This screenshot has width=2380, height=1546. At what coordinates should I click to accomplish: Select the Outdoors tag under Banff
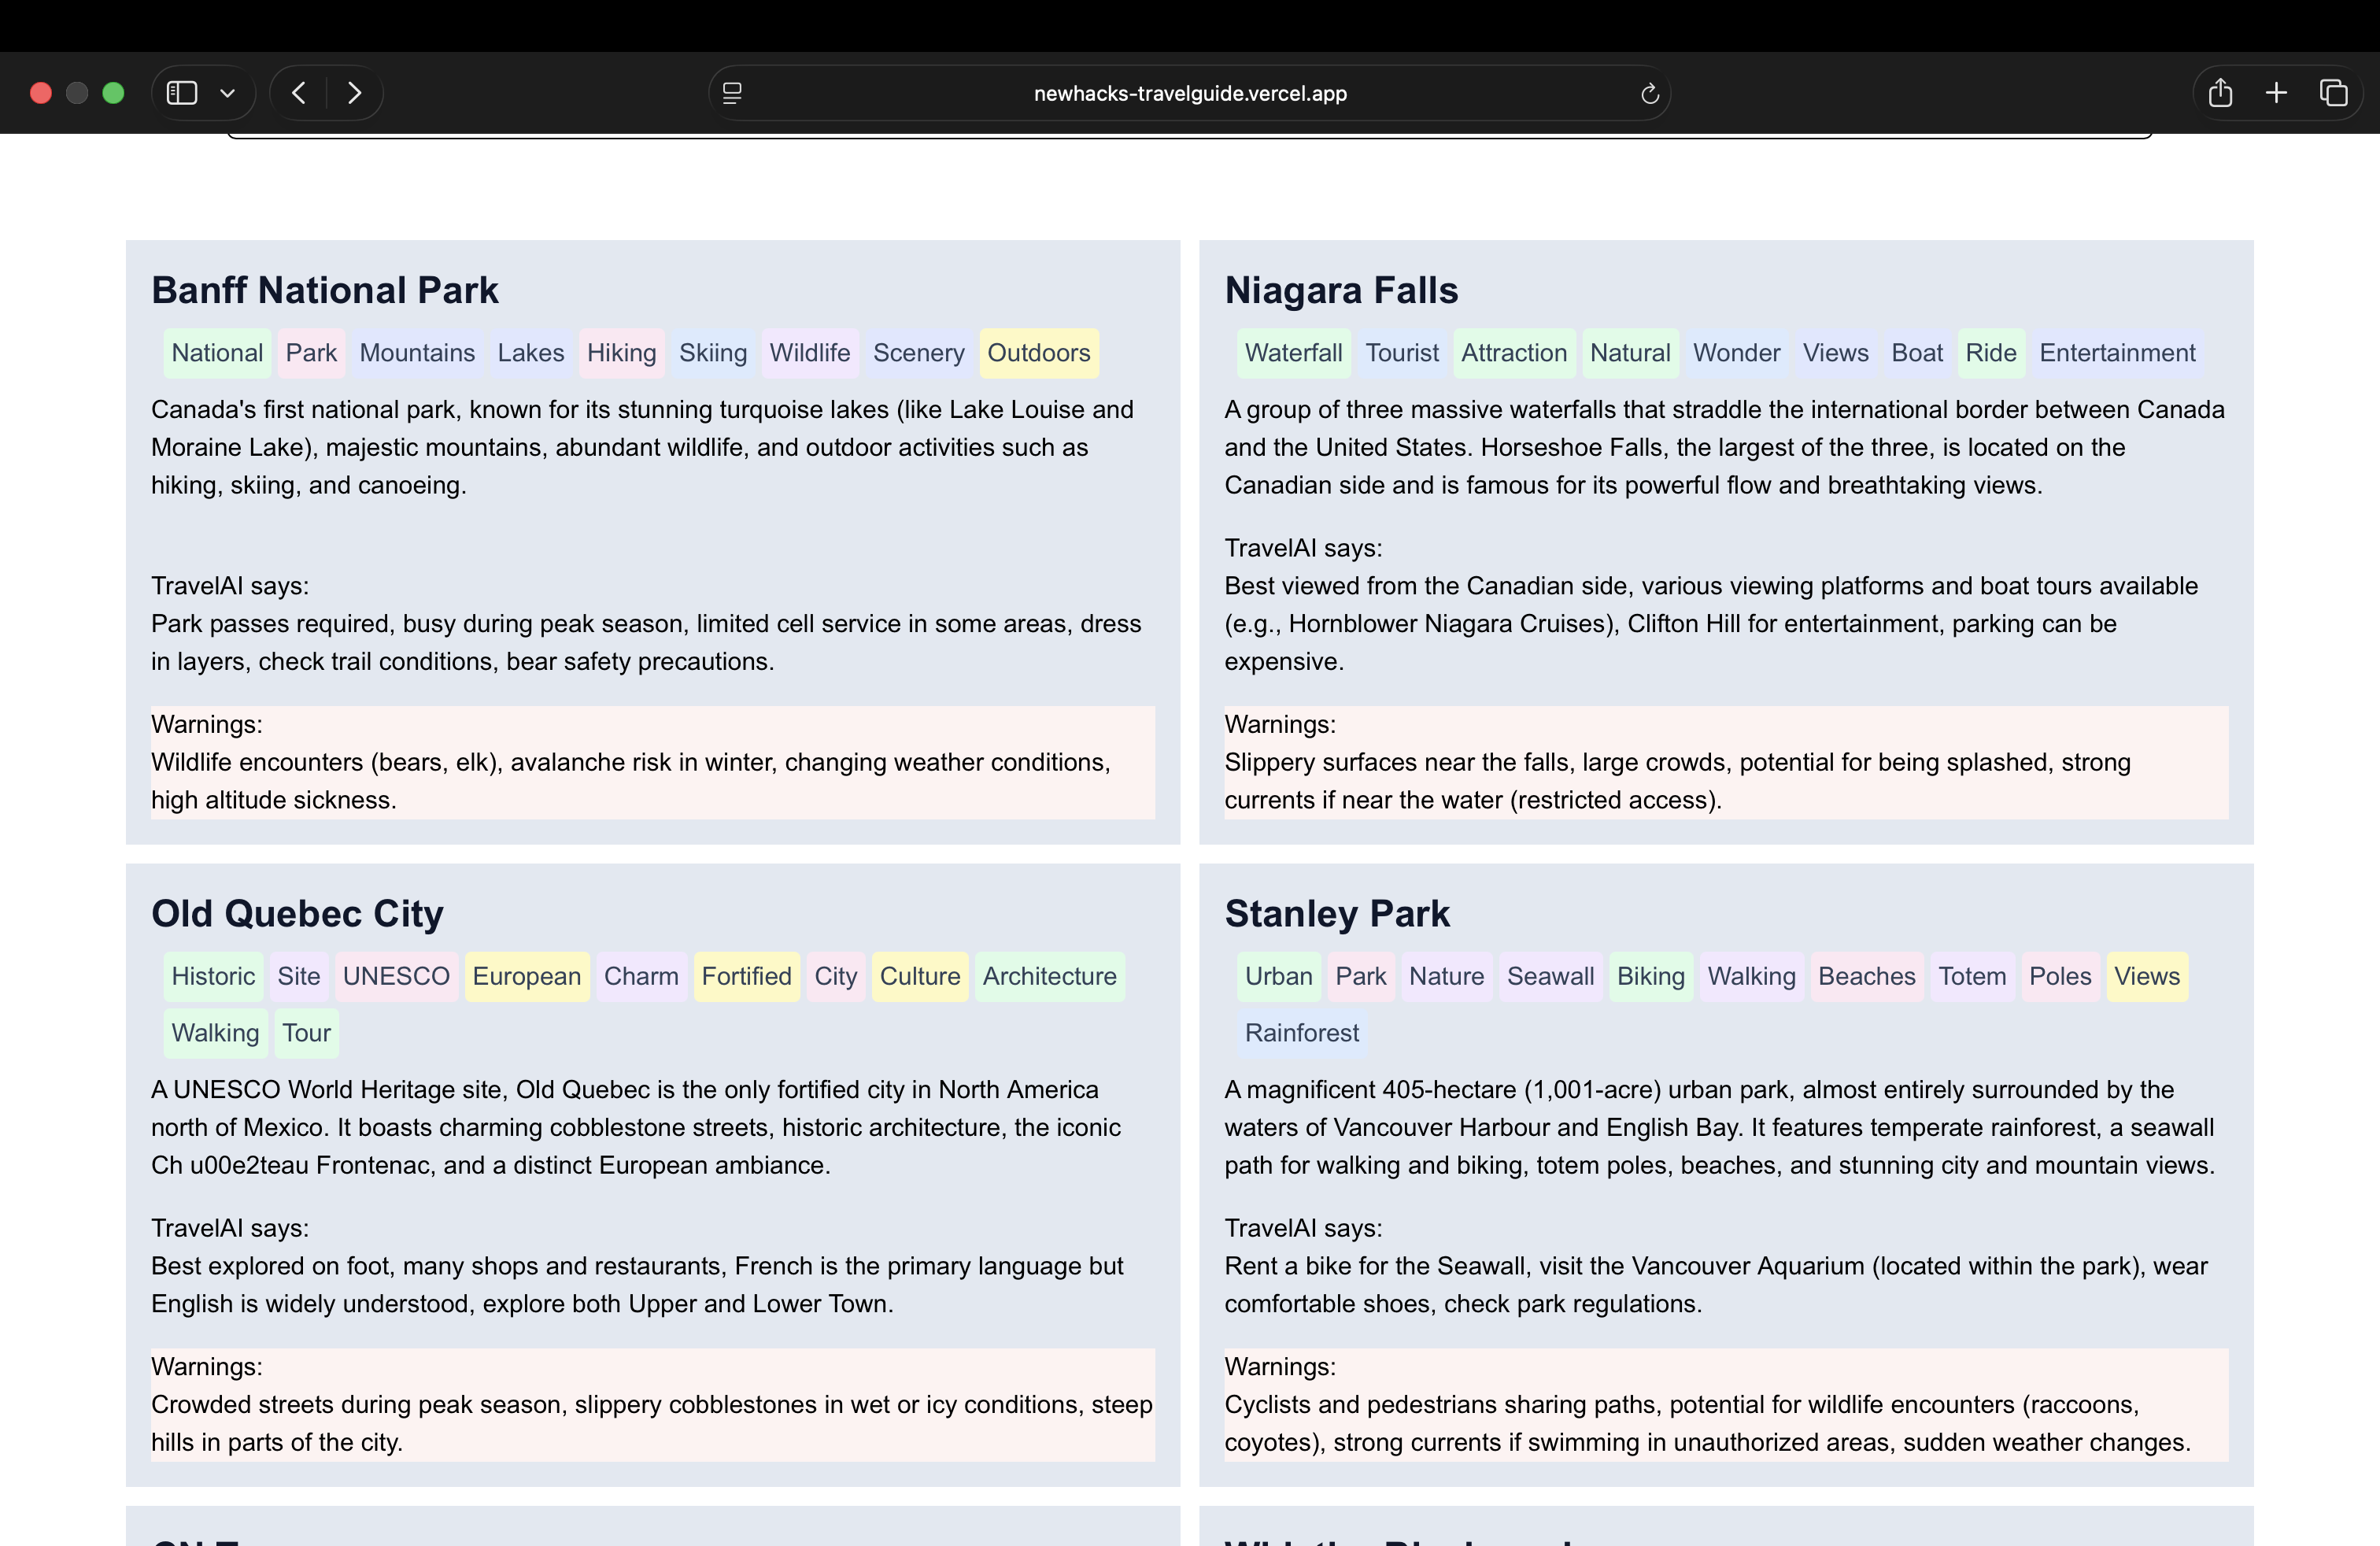[x=1038, y=353]
